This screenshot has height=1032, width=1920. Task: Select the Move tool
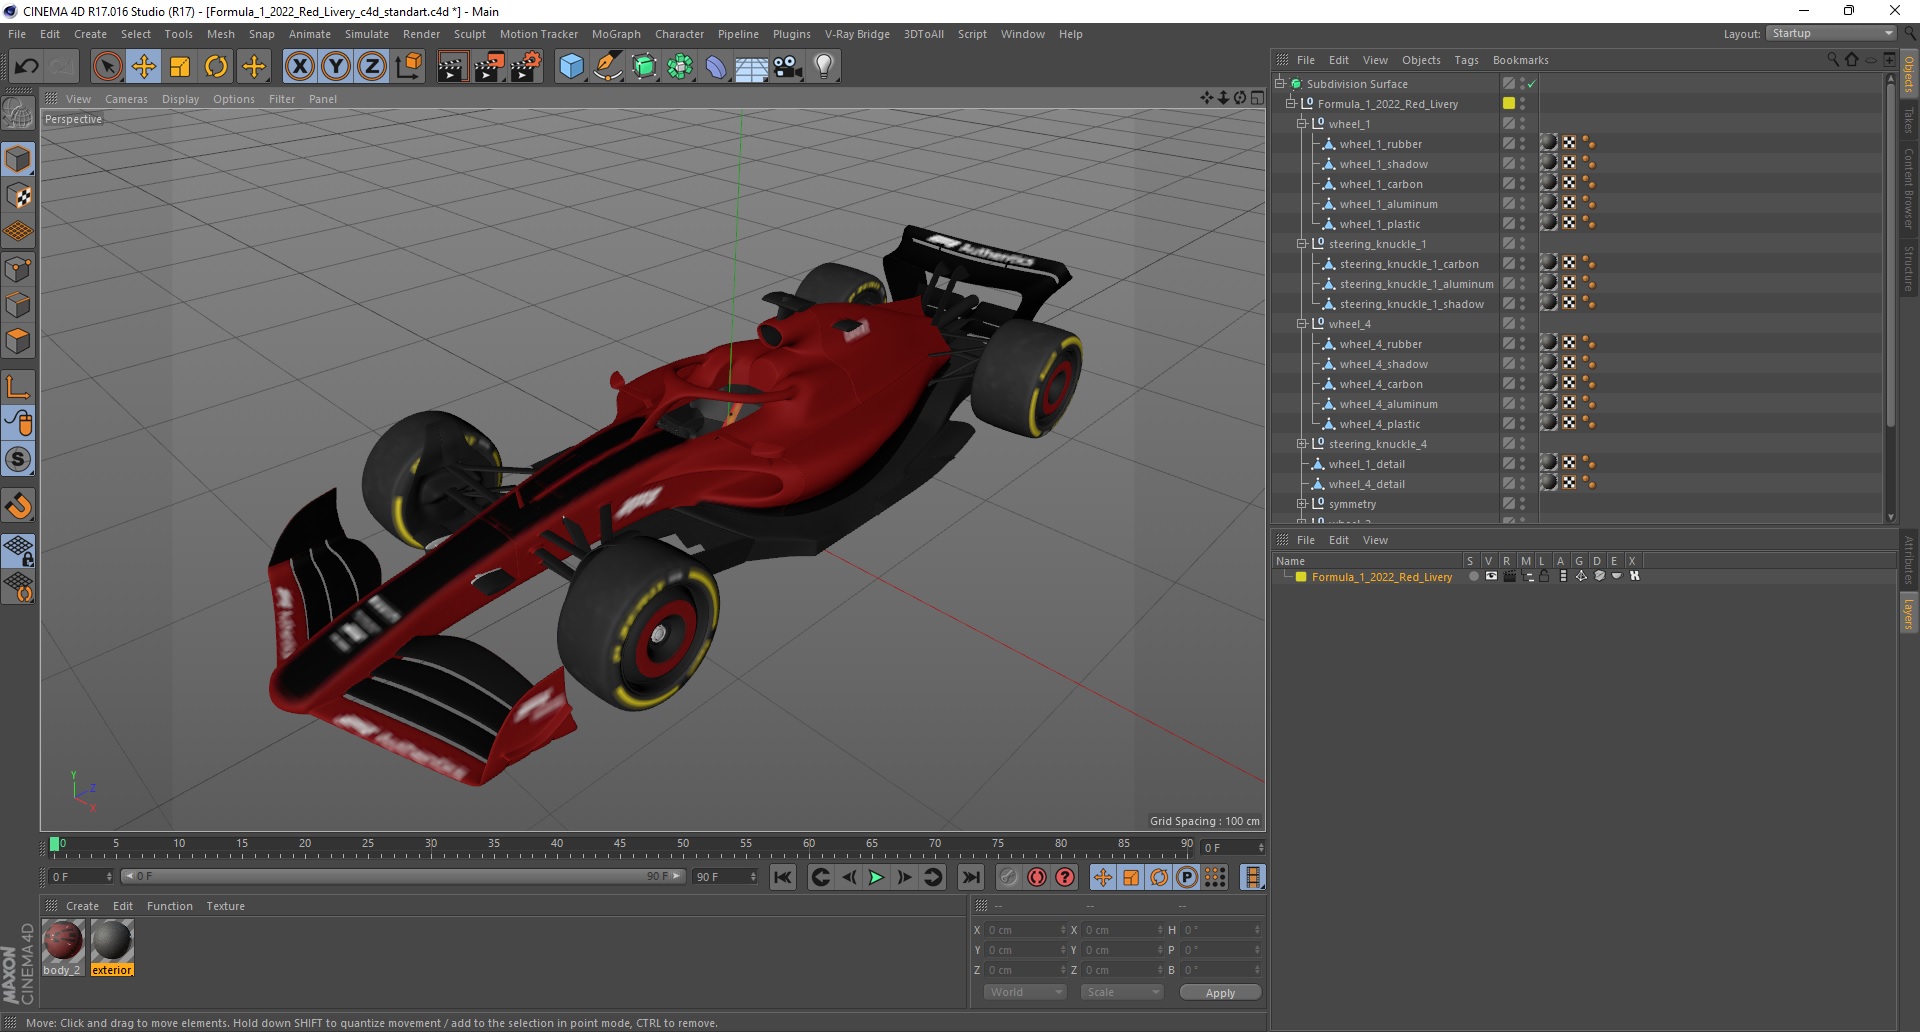144,67
